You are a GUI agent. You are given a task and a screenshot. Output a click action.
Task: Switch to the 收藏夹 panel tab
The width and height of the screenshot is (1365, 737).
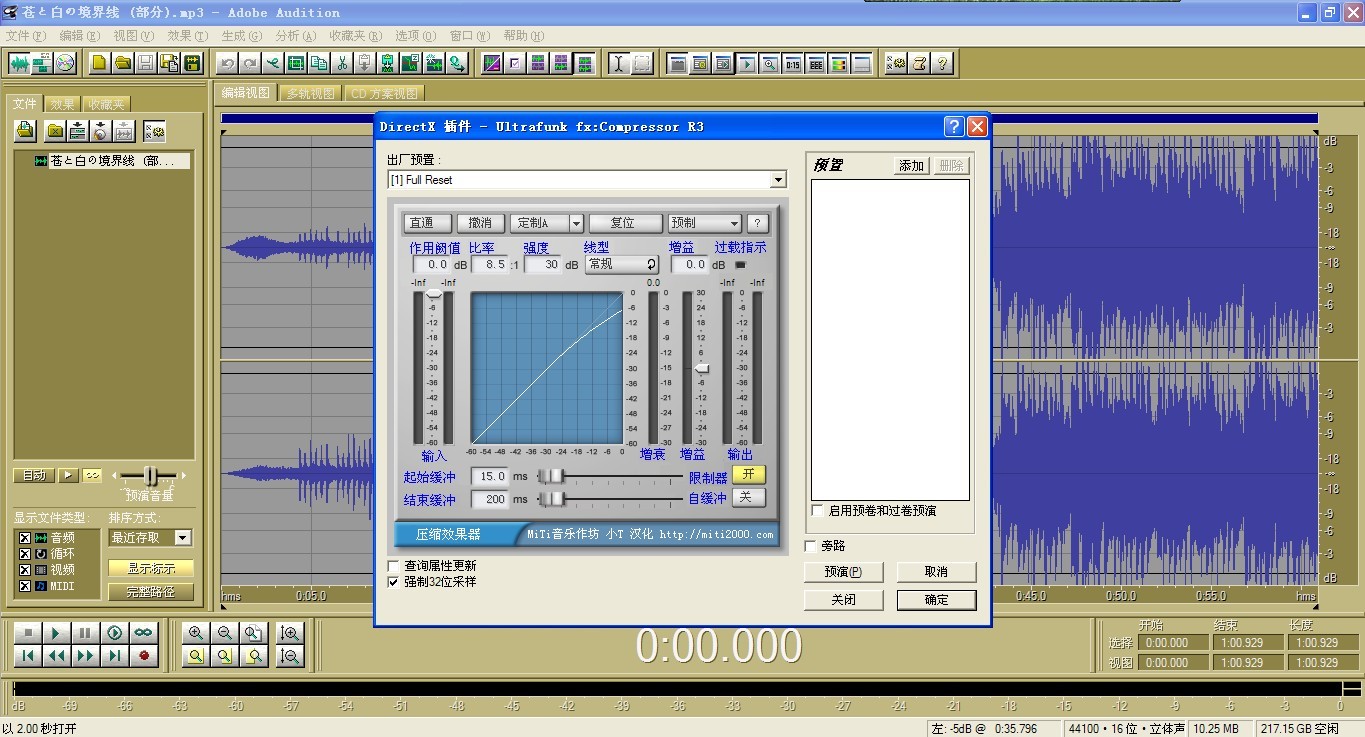[x=105, y=104]
